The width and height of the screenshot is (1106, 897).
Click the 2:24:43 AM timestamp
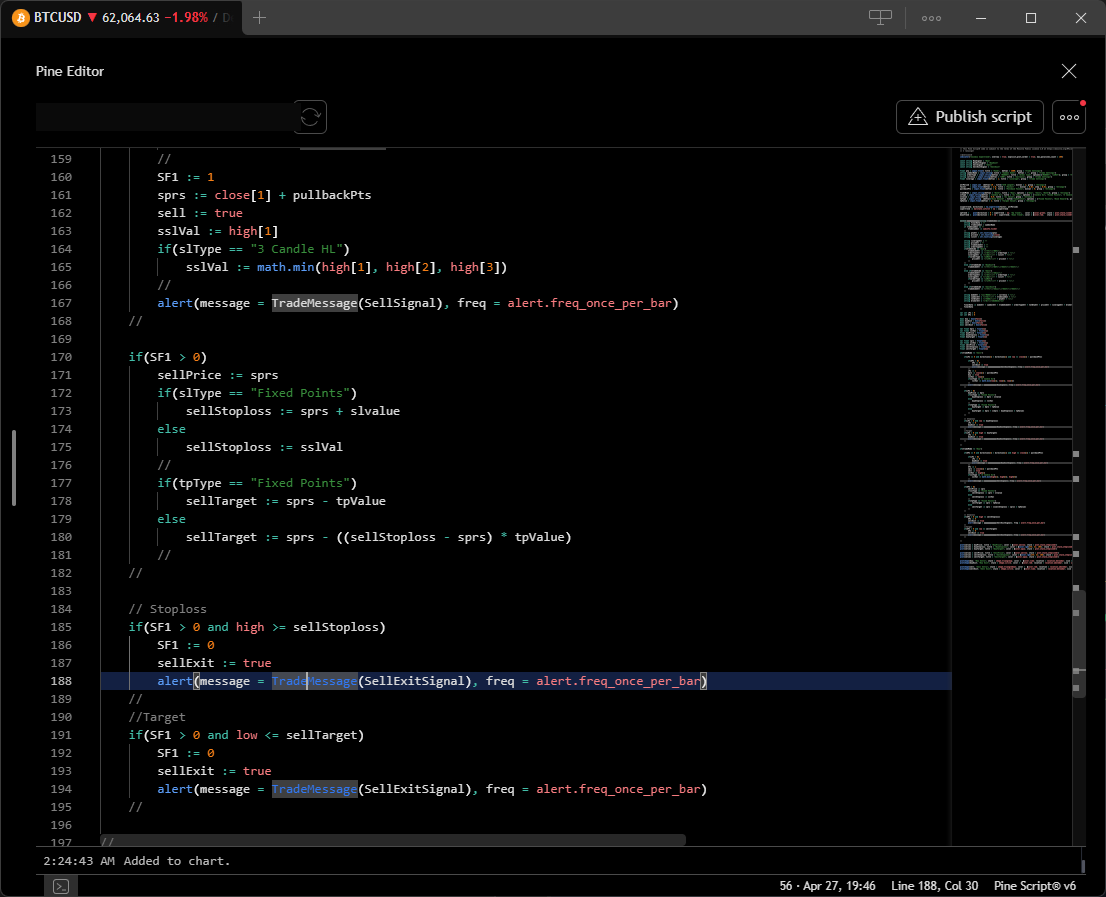pyautogui.click(x=79, y=861)
